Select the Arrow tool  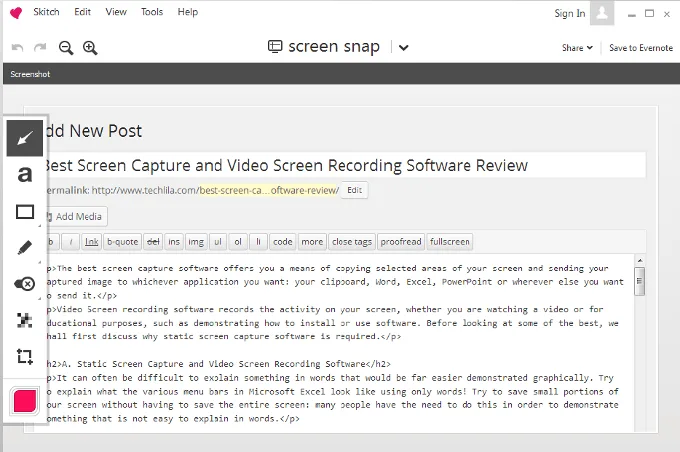pos(25,138)
